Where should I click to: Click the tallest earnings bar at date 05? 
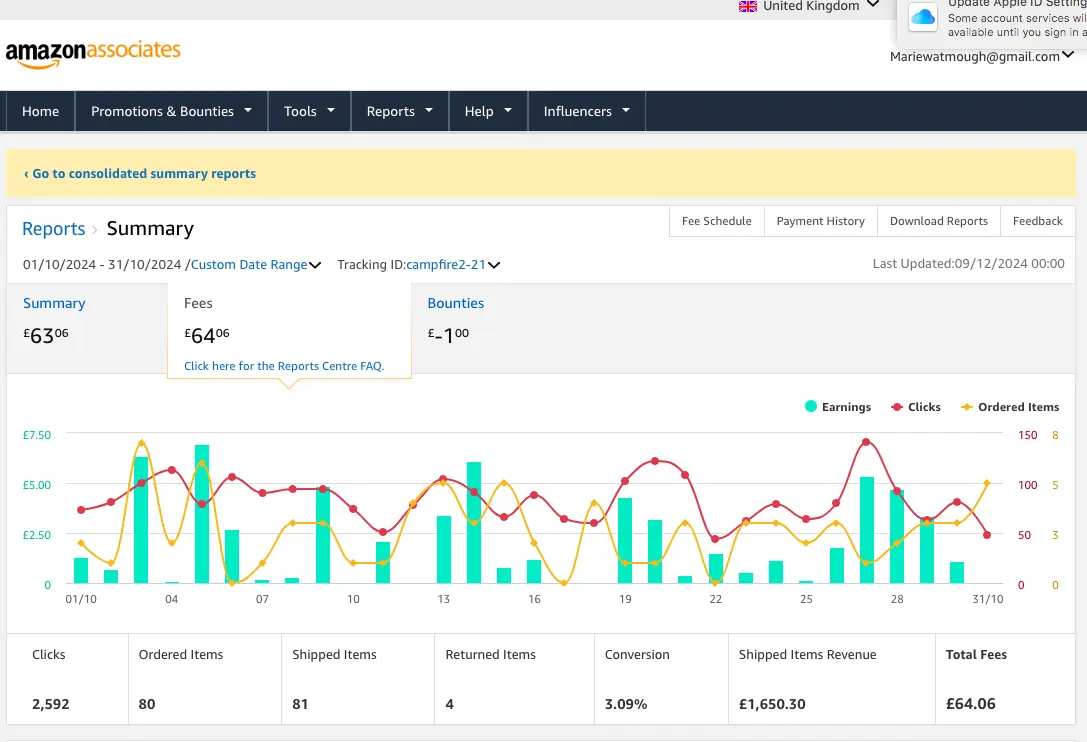coord(202,514)
